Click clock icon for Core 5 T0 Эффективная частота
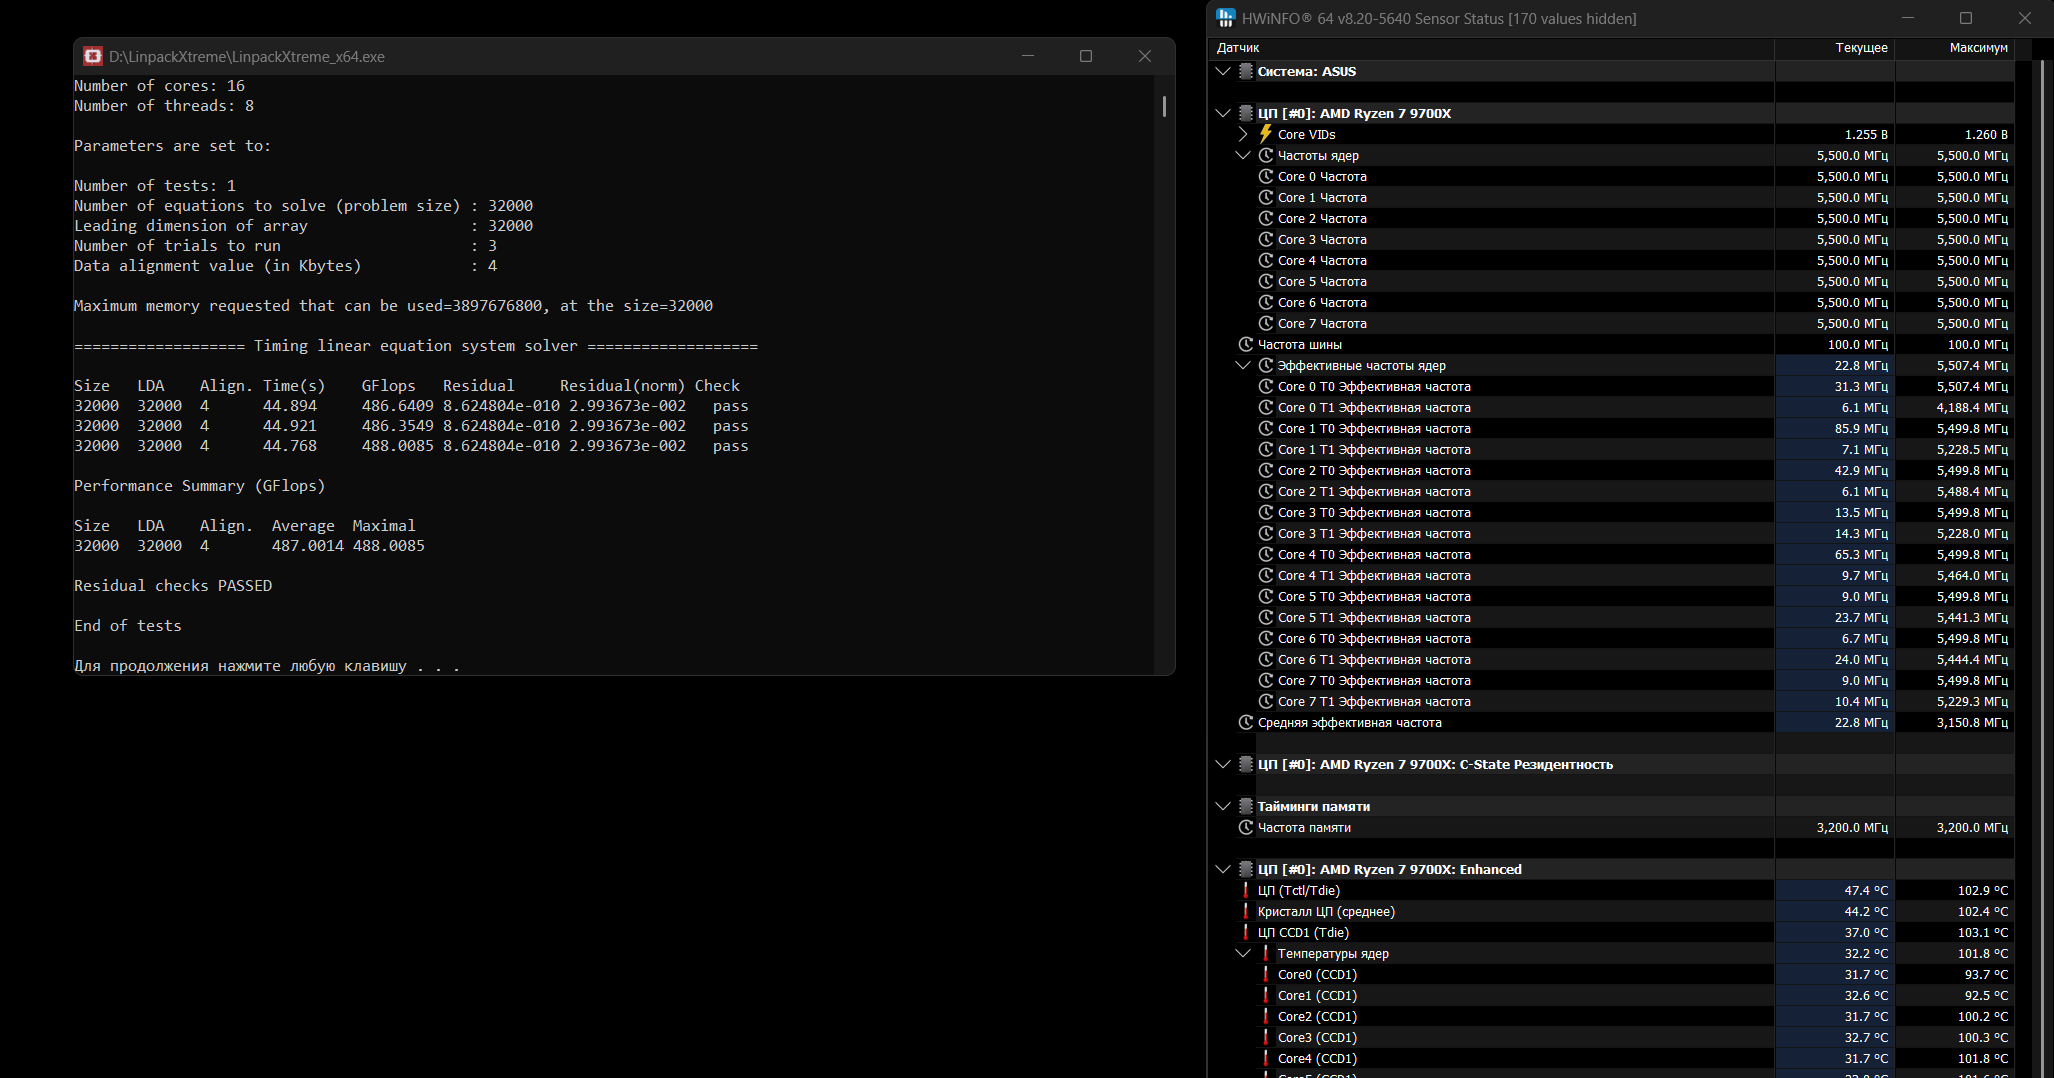 [1266, 596]
